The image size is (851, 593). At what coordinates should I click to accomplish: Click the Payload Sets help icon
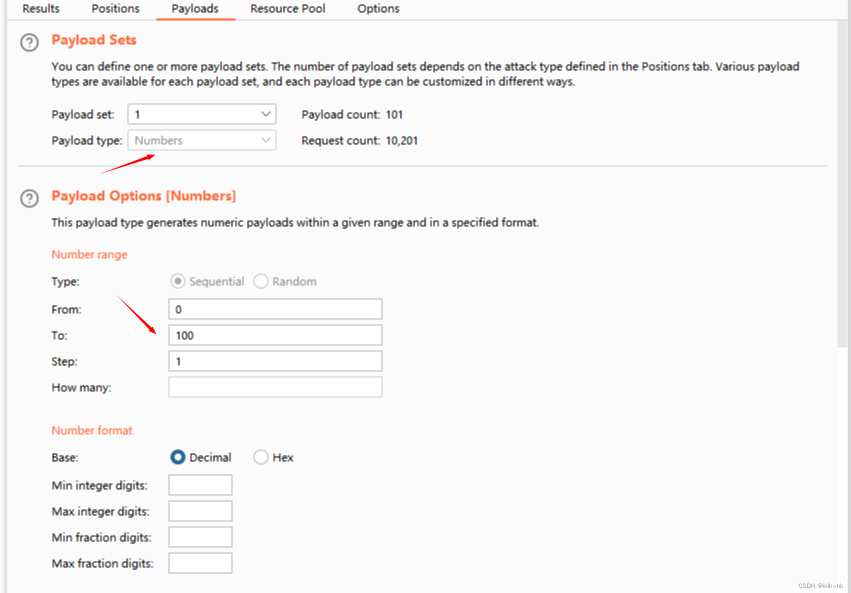coord(30,43)
